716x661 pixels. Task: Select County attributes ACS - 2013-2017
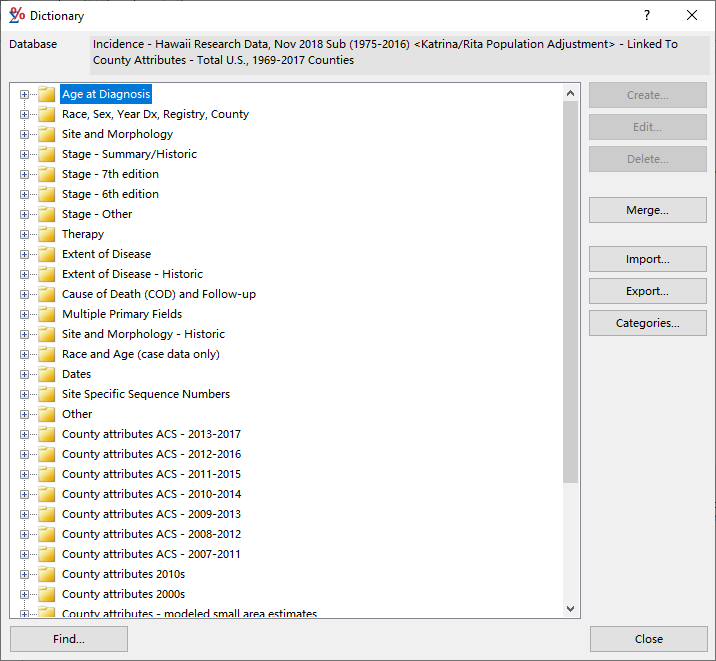click(151, 434)
